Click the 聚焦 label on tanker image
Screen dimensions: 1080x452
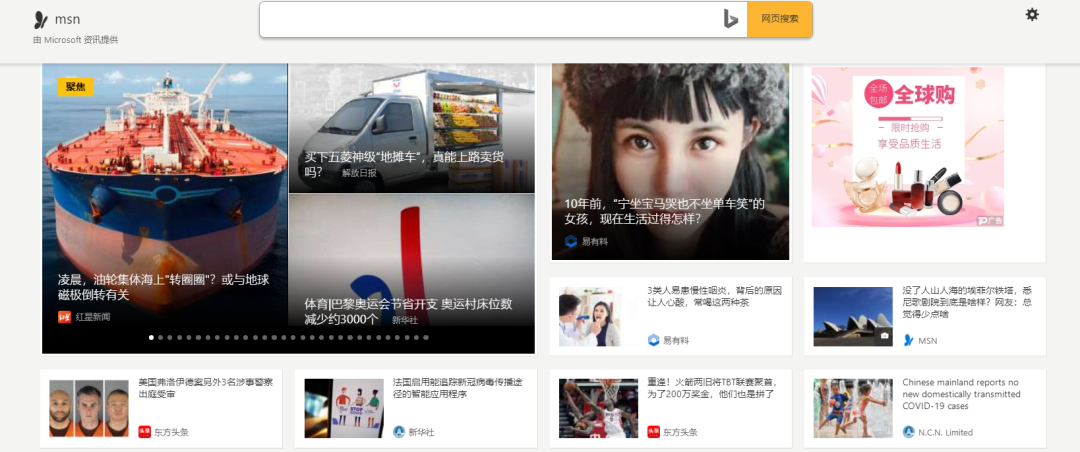[x=75, y=87]
